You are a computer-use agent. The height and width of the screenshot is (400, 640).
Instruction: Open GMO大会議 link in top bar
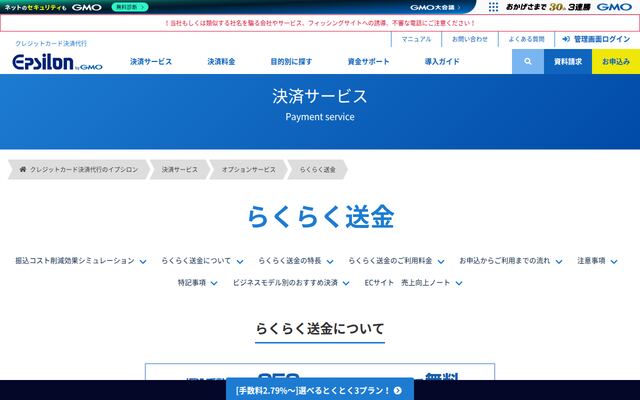[x=435, y=7]
